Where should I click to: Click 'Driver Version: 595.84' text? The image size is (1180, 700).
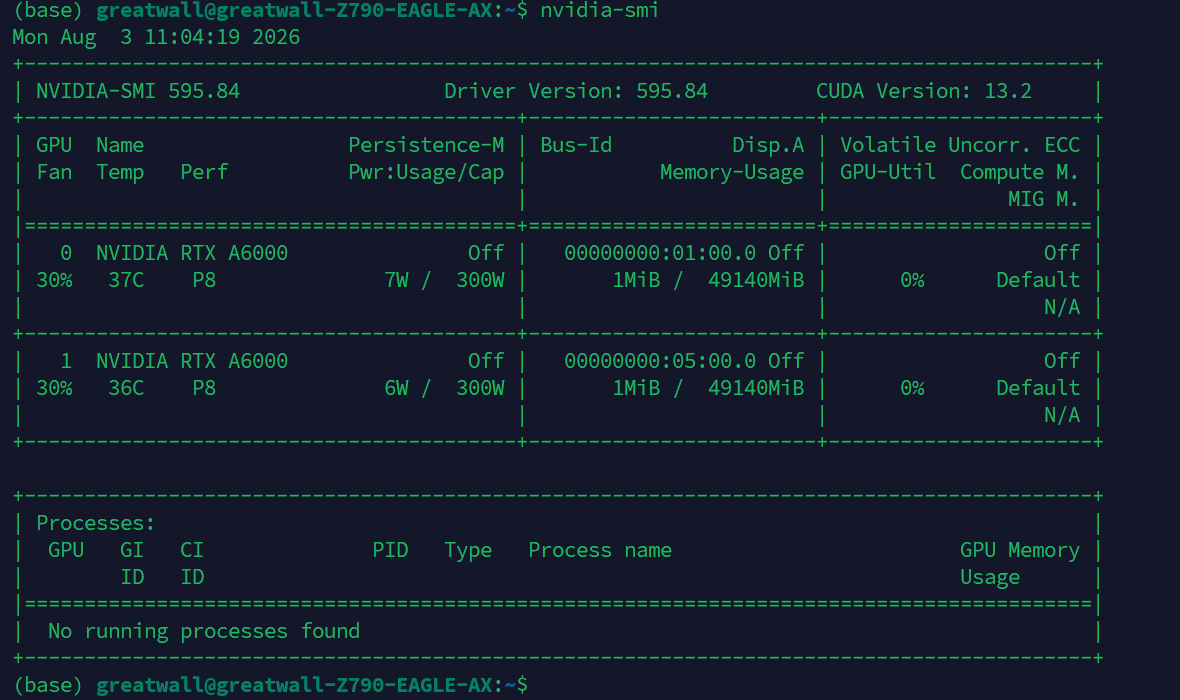(x=576, y=91)
